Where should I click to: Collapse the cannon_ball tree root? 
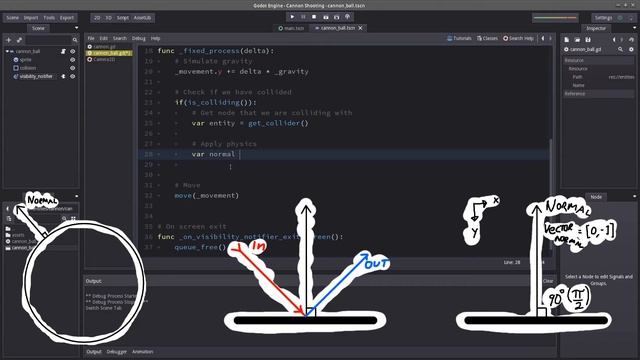pos(7,51)
